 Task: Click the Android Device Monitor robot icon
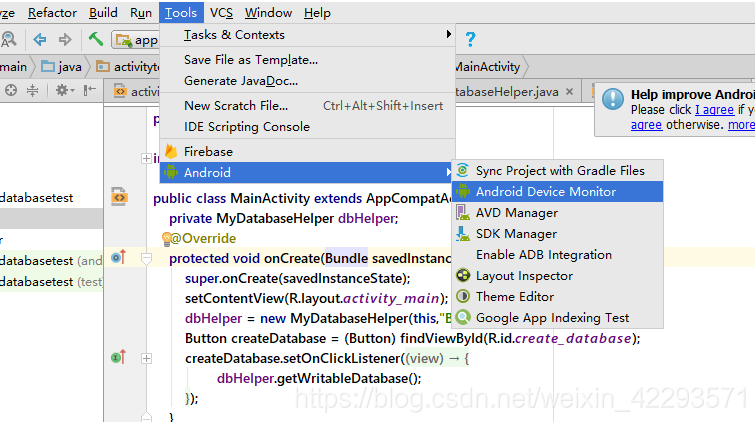tap(463, 191)
